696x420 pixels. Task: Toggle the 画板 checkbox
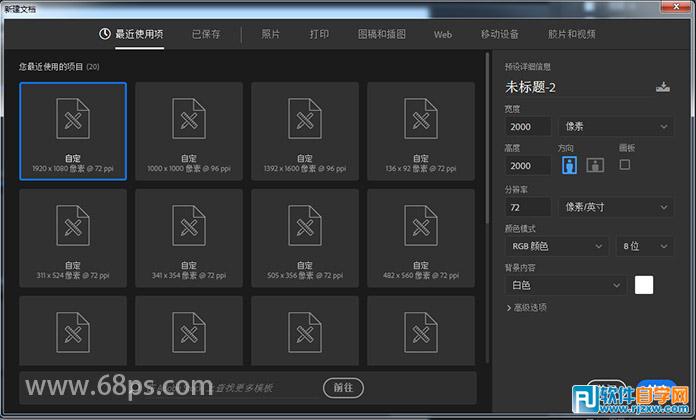(x=625, y=165)
